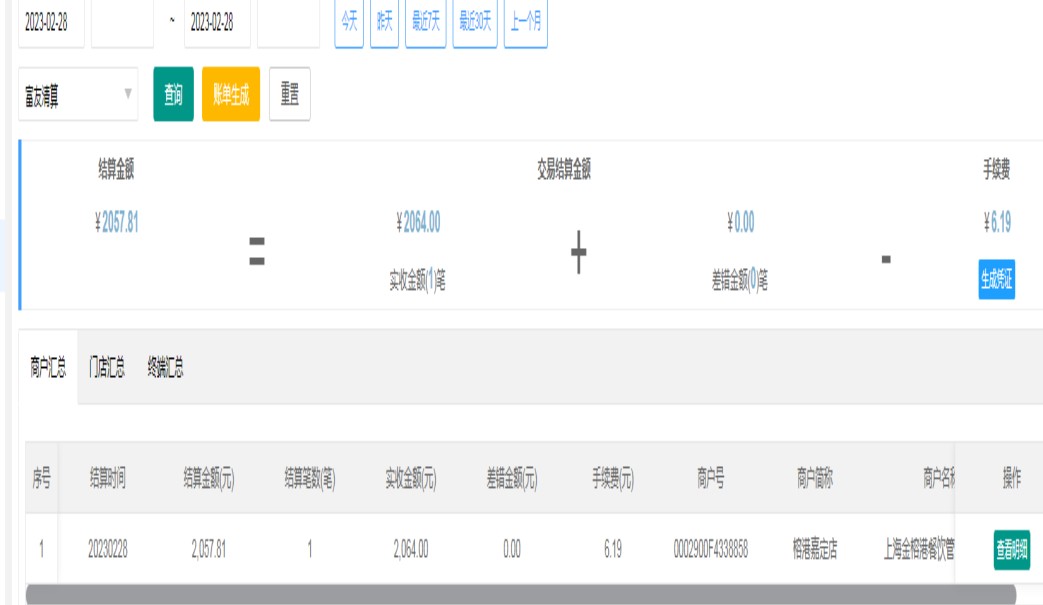This screenshot has width=1043, height=605.
Task: Select the 昨天 quick date filter
Action: click(x=384, y=23)
